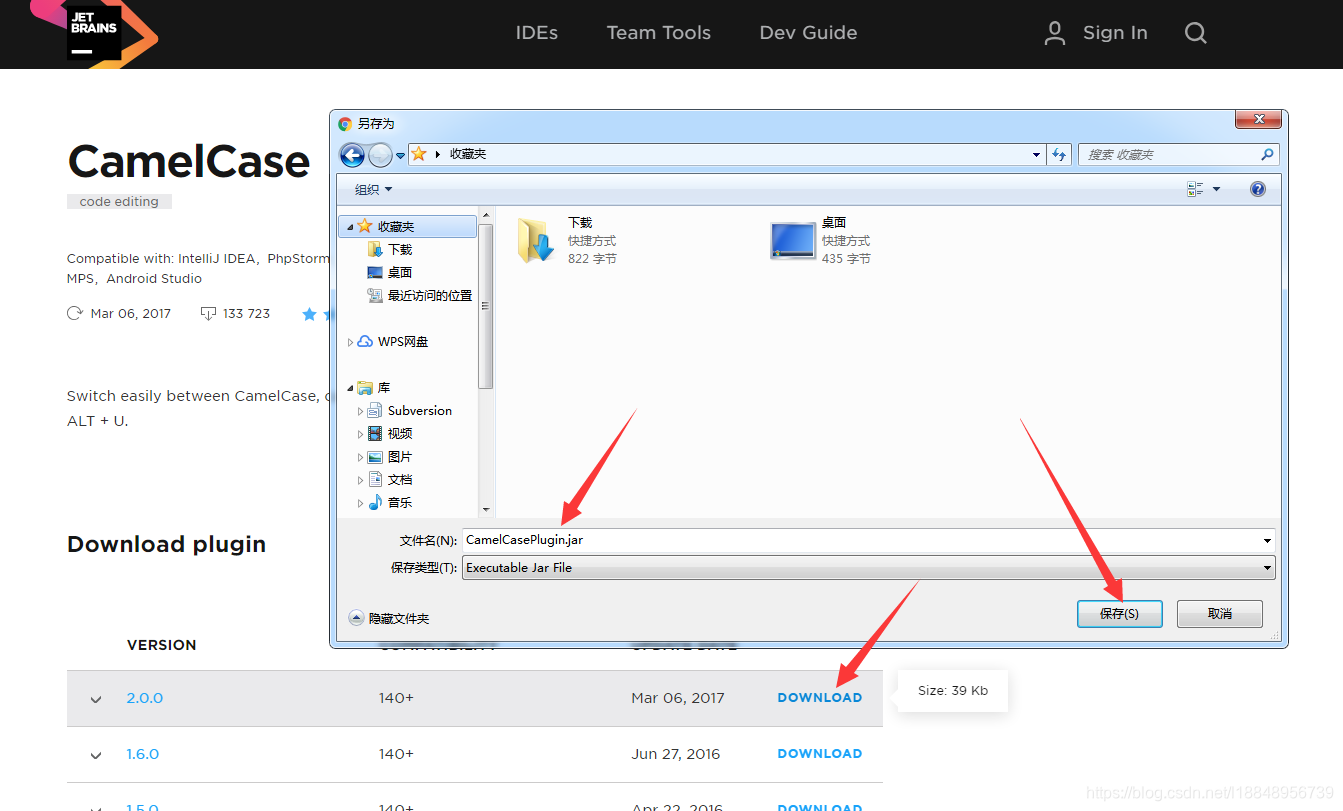Click the blue rating star icon
1343x811 pixels.
coord(310,314)
